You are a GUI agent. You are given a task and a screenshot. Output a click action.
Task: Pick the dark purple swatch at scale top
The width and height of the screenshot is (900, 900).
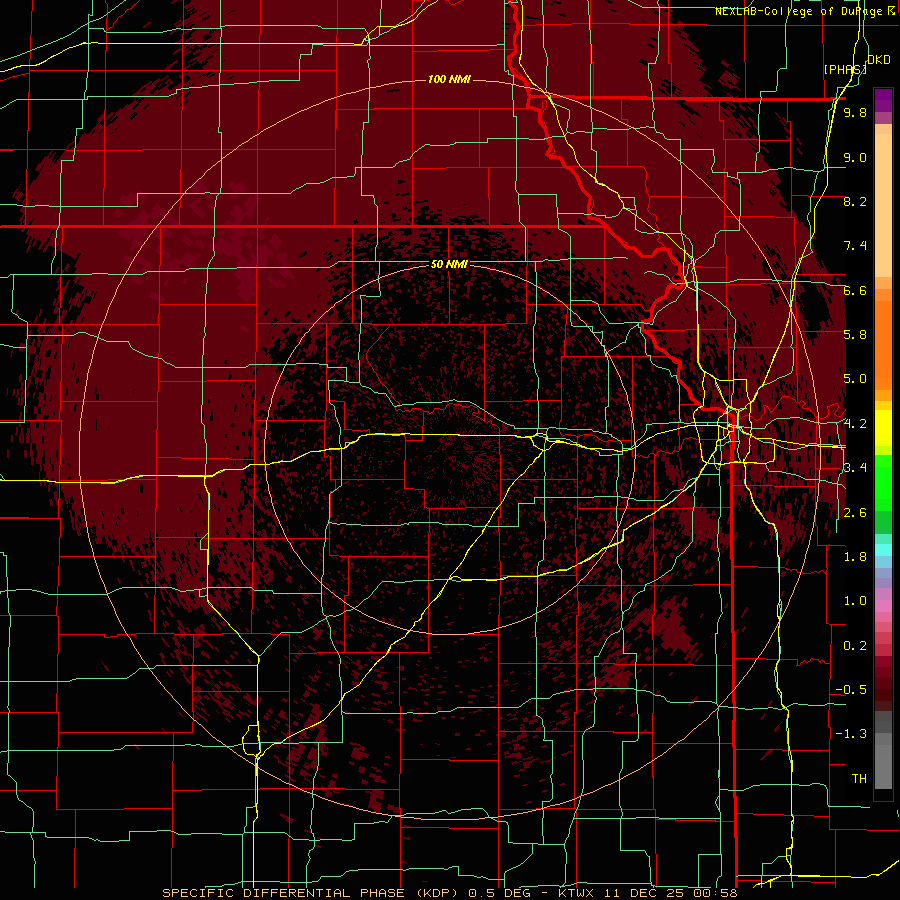coord(883,100)
